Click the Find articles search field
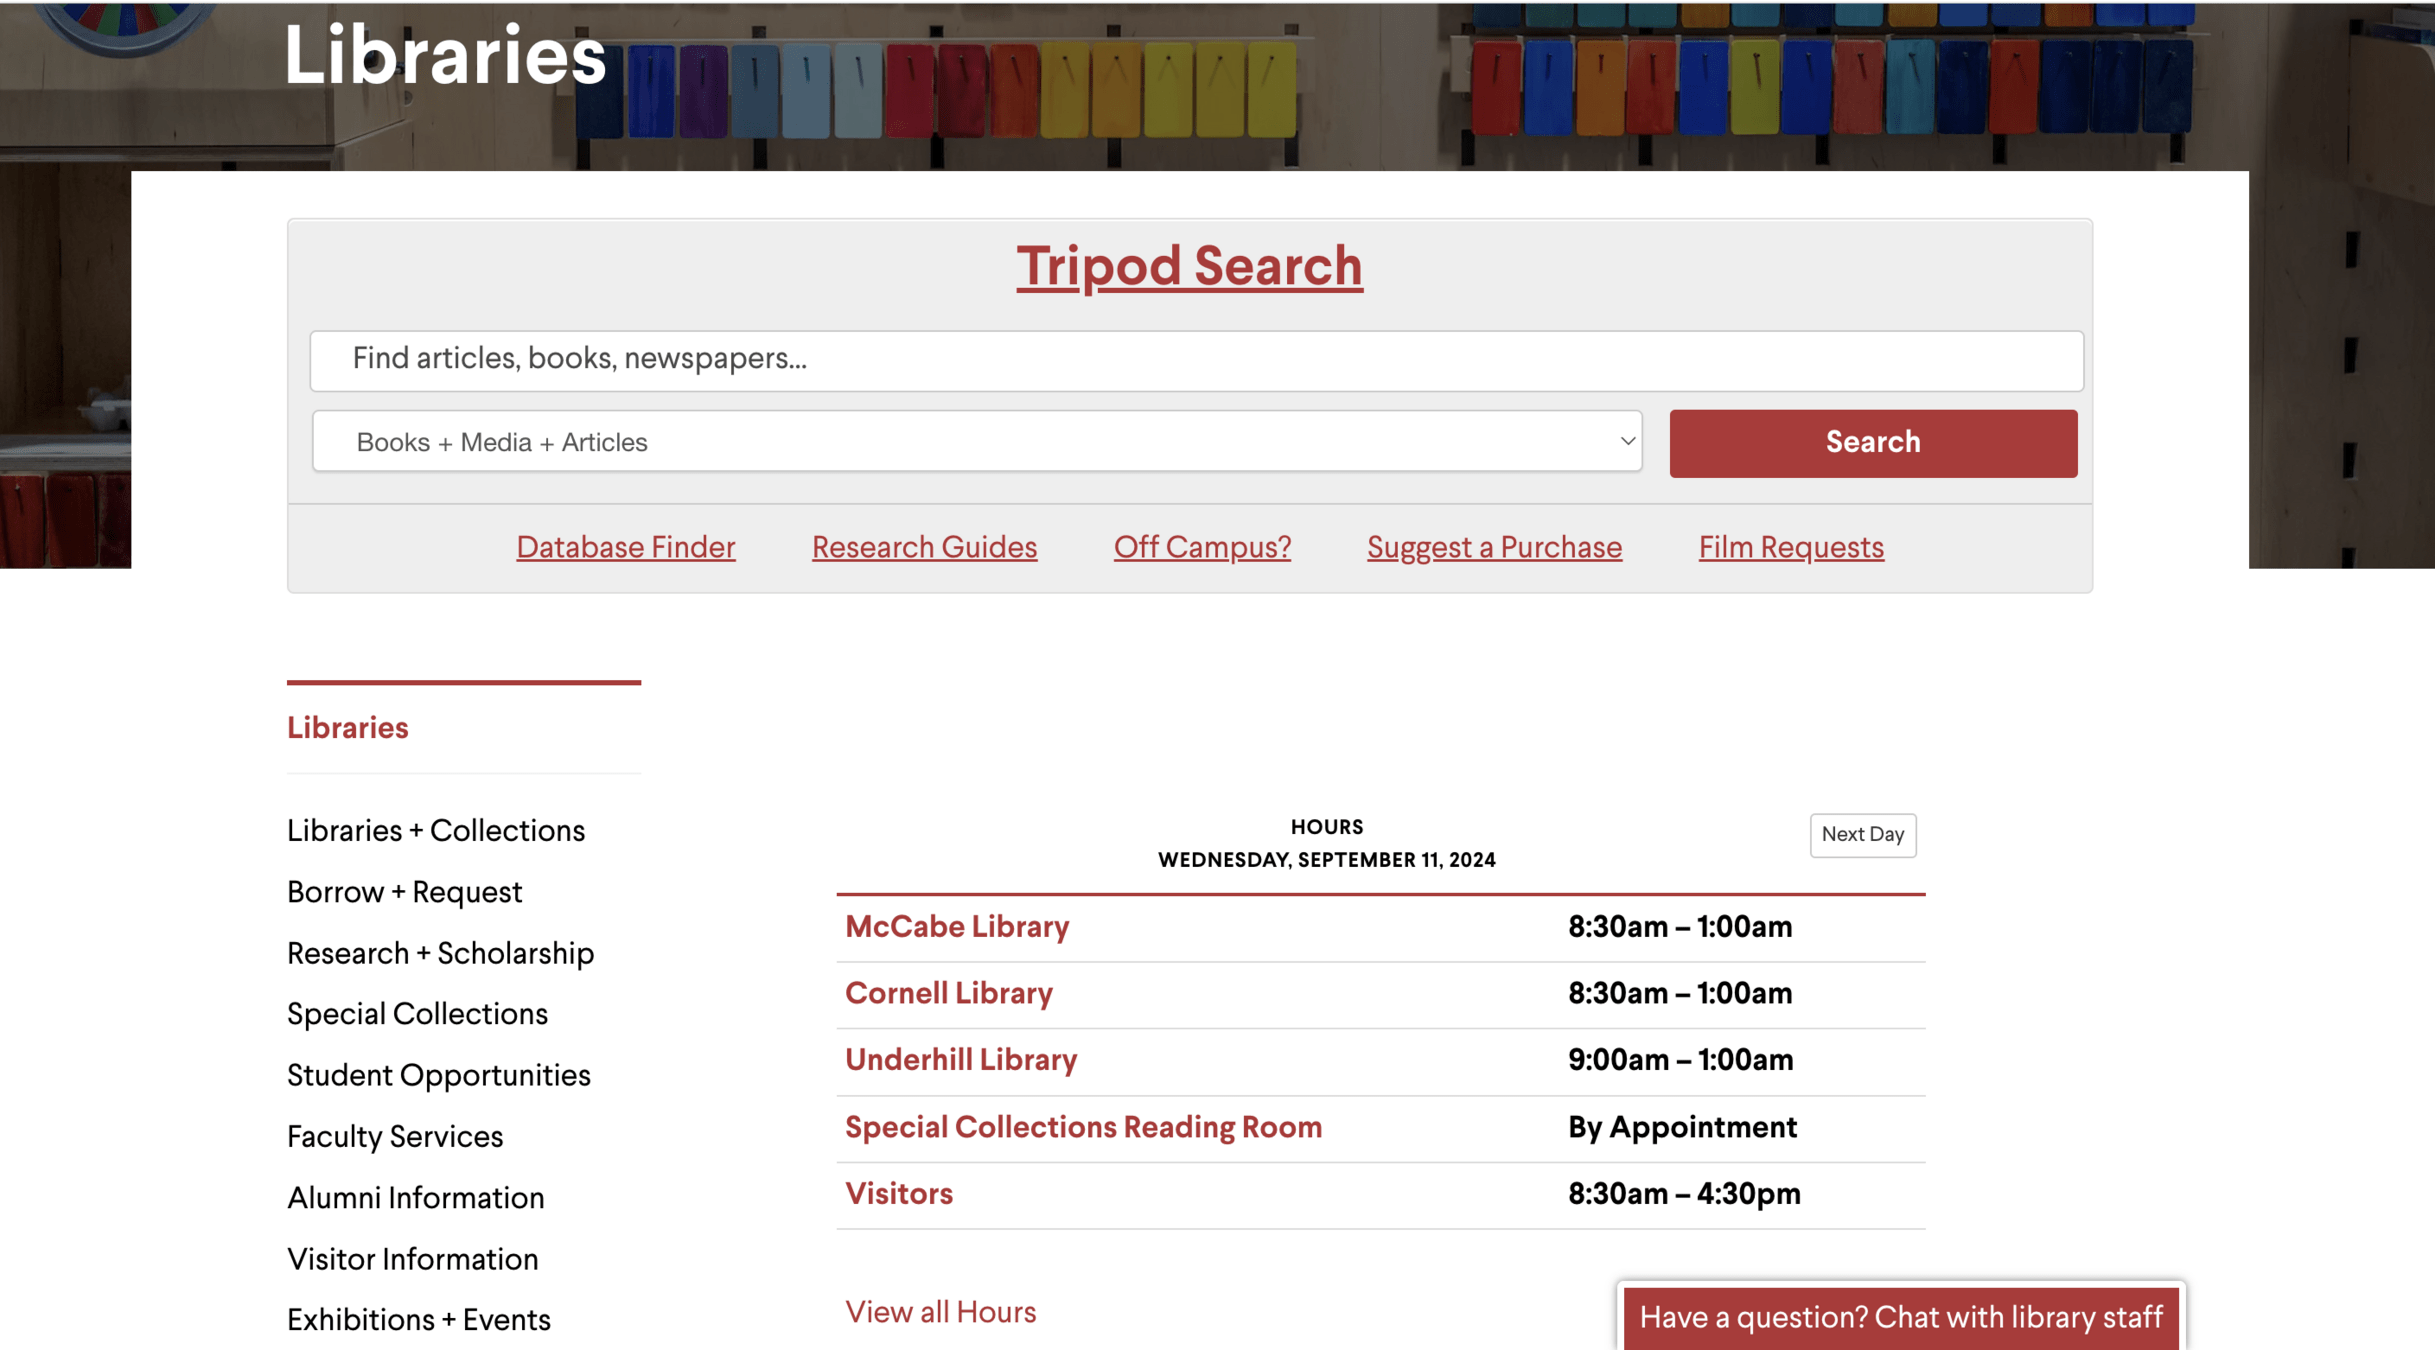Screen dimensions: 2435x1350 [1196, 360]
